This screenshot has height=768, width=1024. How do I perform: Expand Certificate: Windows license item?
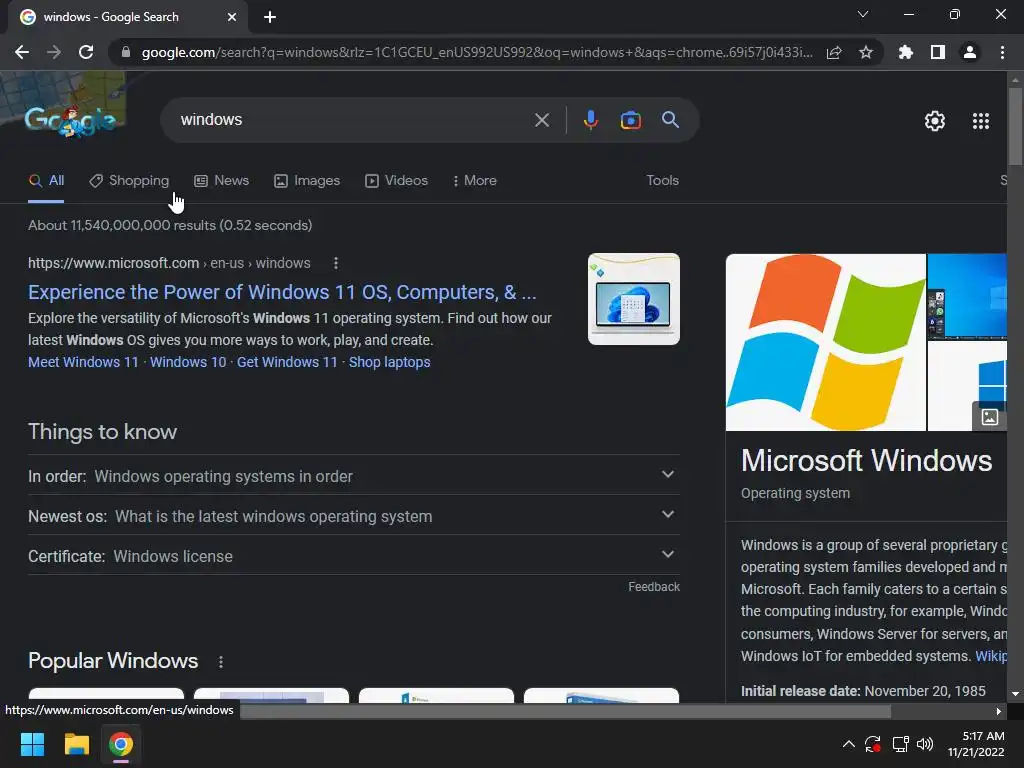click(354, 556)
